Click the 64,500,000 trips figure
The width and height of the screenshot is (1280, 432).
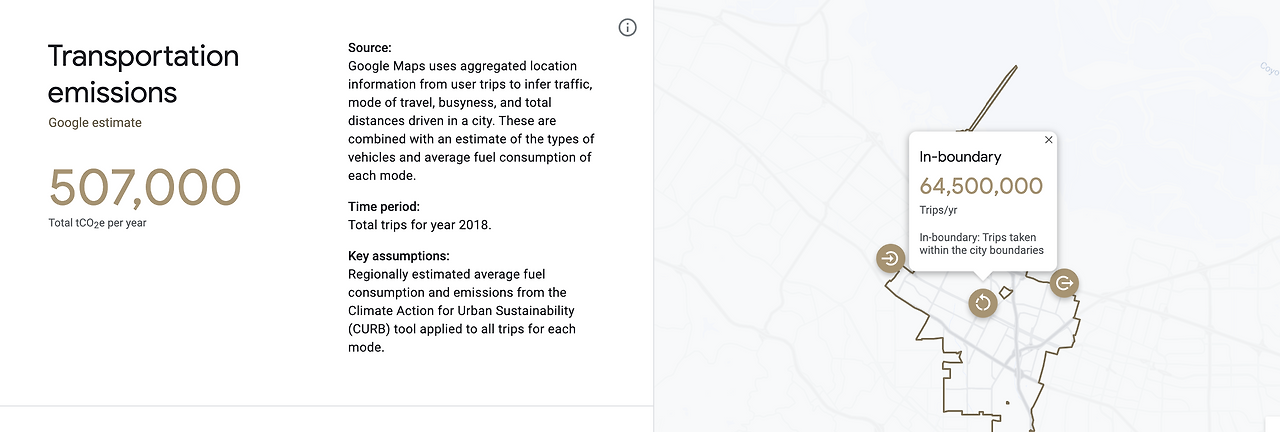[x=981, y=186]
